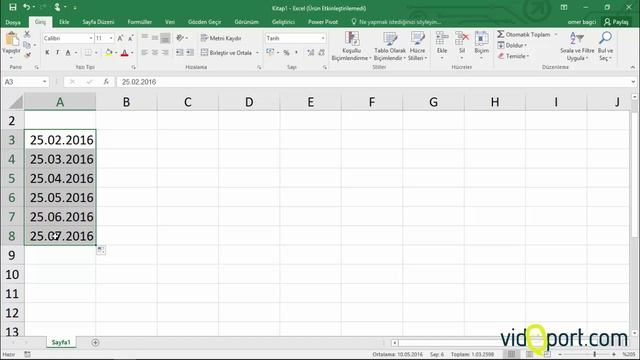The width and height of the screenshot is (640, 360).
Task: Save the workbook with the Save icon
Action: point(13,7)
